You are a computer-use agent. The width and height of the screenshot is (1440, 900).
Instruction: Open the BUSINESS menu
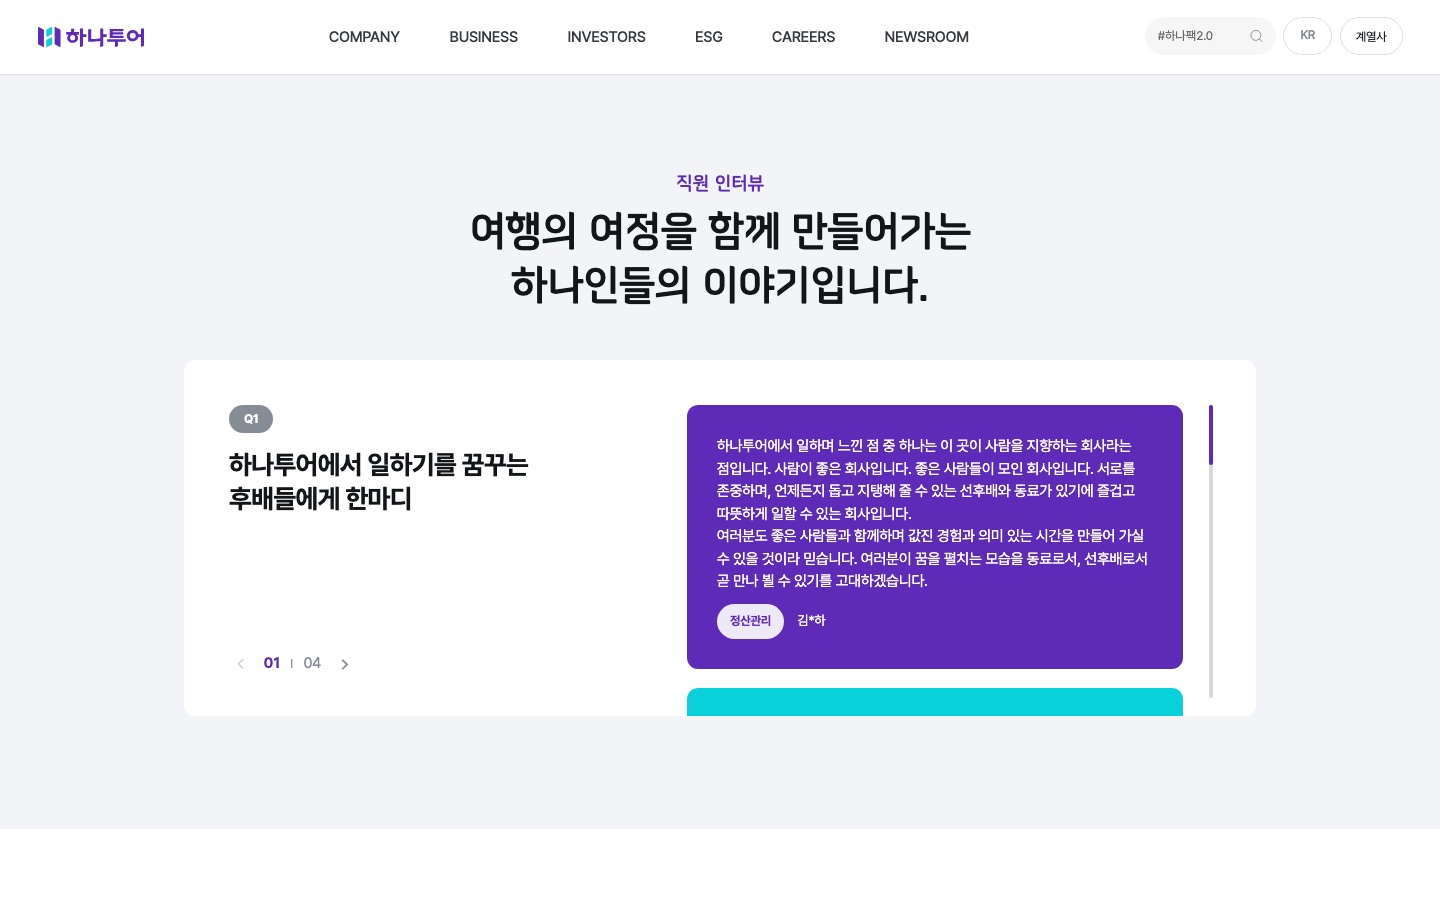[483, 37]
